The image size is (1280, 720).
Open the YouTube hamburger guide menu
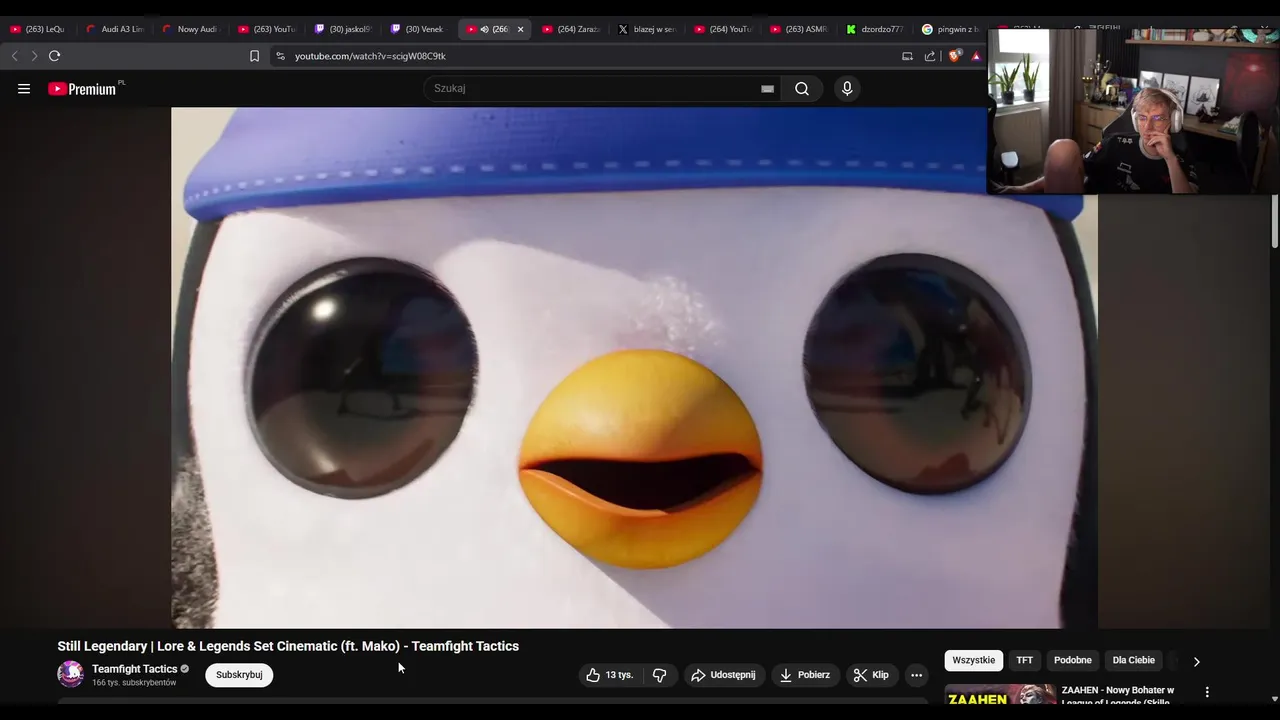tap(24, 89)
